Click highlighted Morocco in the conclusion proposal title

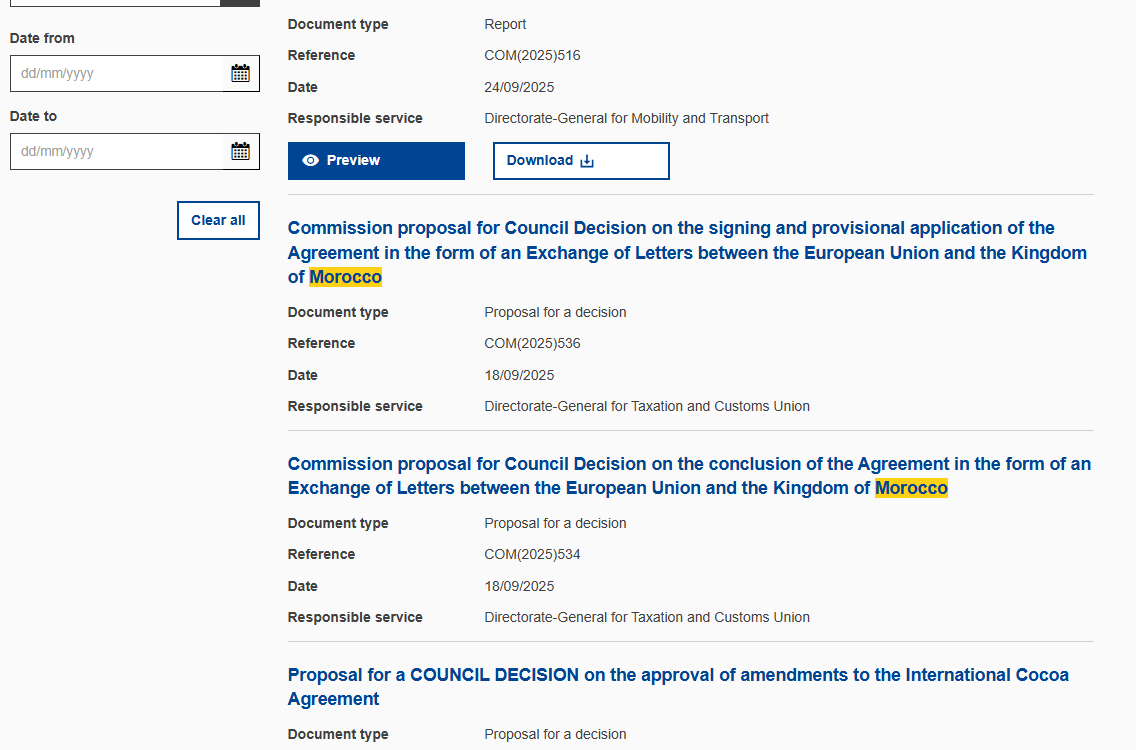(911, 488)
